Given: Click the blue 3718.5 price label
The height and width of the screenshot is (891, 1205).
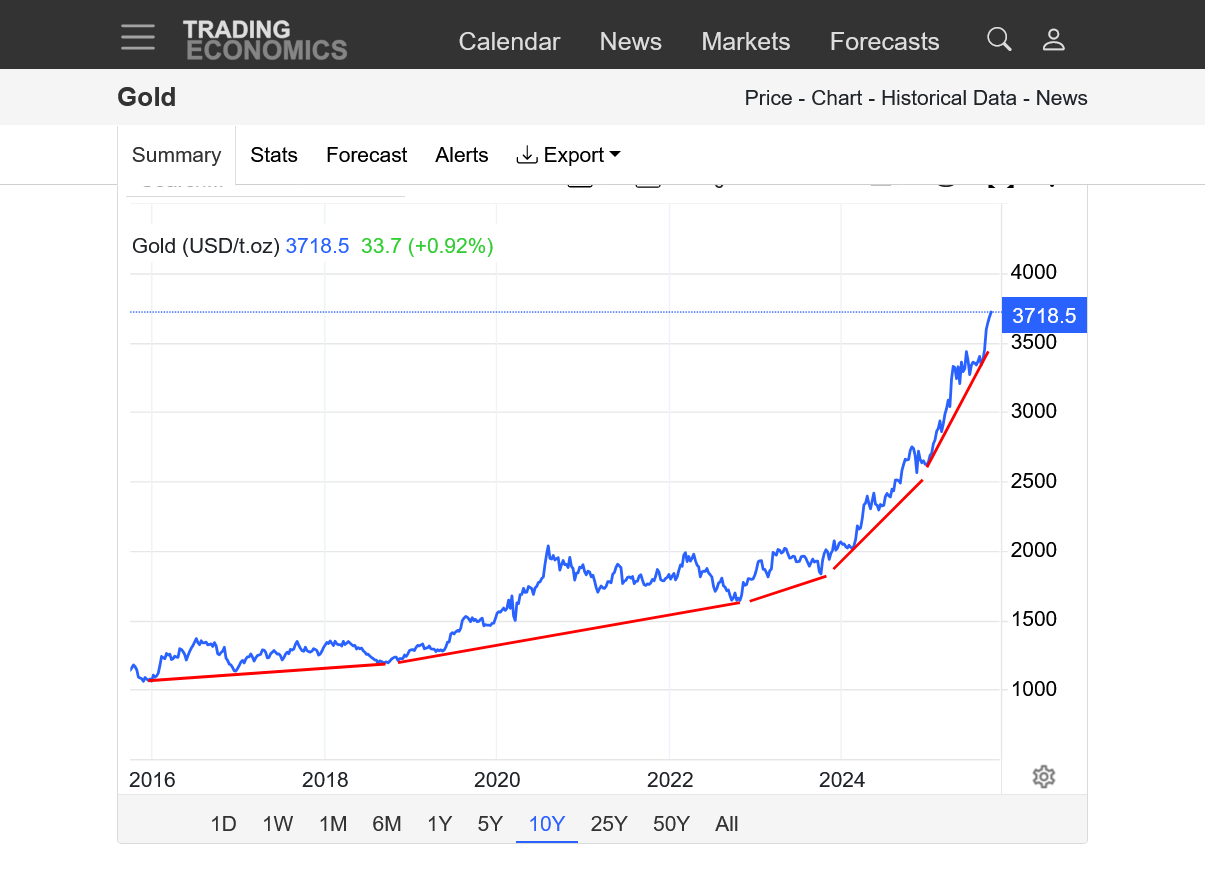Looking at the screenshot, I should pos(1043,316).
